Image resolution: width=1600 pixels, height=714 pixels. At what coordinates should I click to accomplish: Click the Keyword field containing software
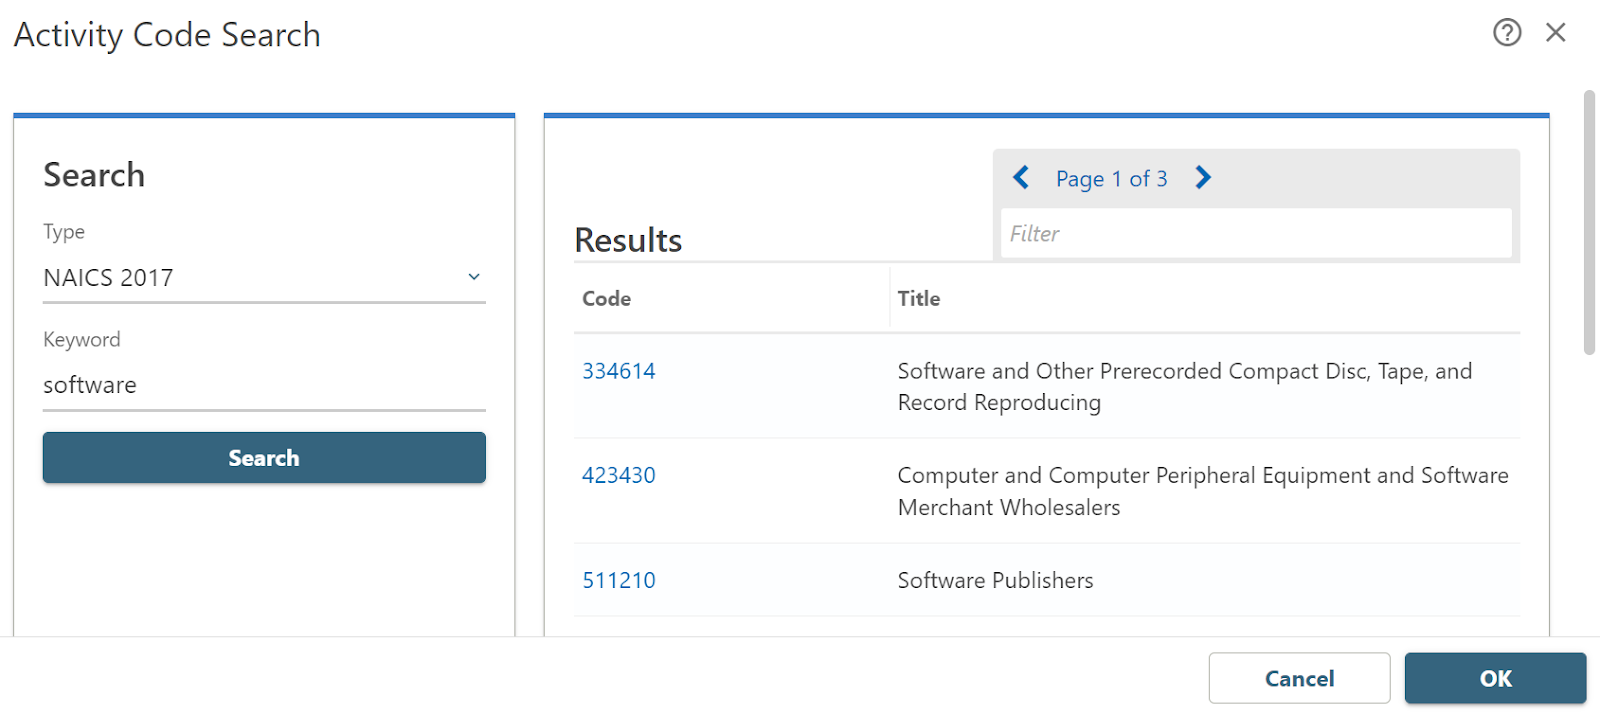[264, 385]
